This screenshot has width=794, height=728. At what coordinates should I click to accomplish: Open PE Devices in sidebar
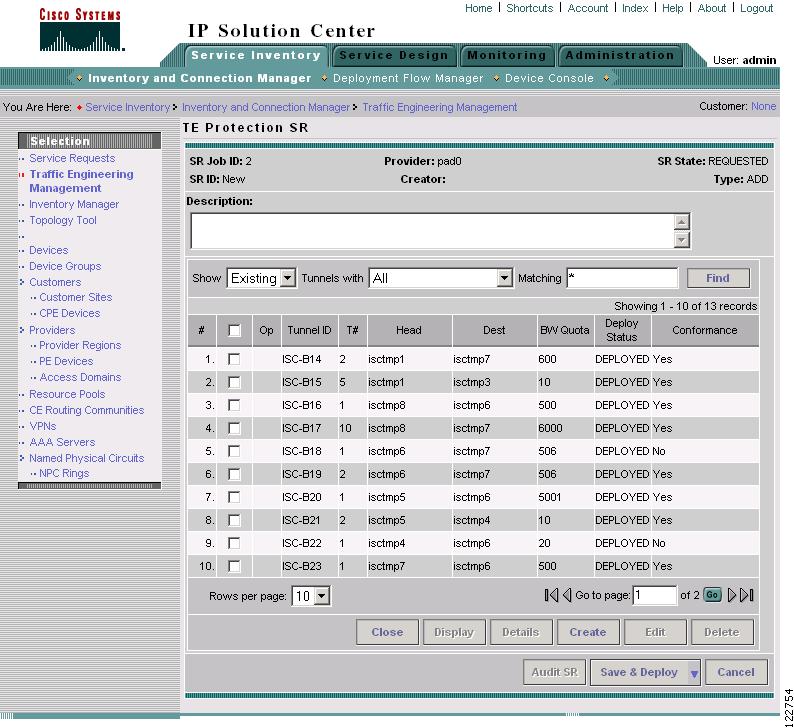[x=66, y=361]
